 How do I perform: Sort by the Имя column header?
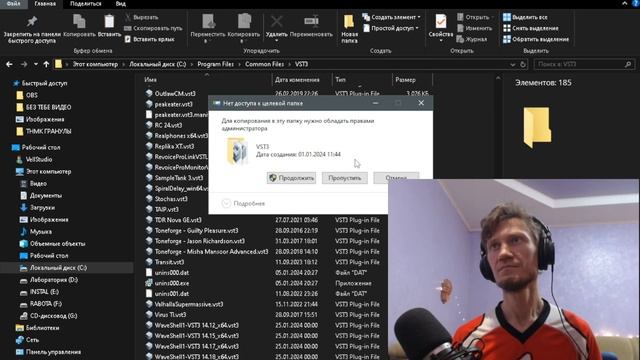pos(150,80)
